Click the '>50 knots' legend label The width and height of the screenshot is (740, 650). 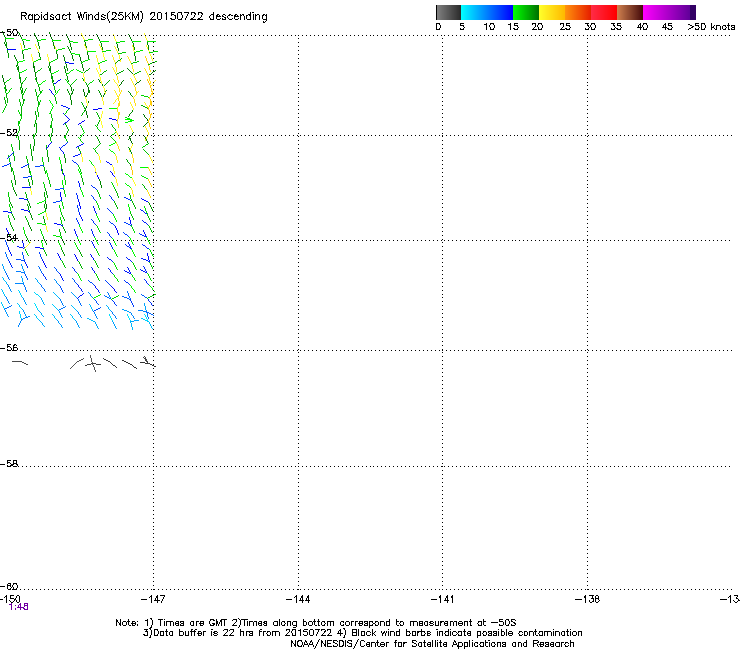click(x=711, y=27)
